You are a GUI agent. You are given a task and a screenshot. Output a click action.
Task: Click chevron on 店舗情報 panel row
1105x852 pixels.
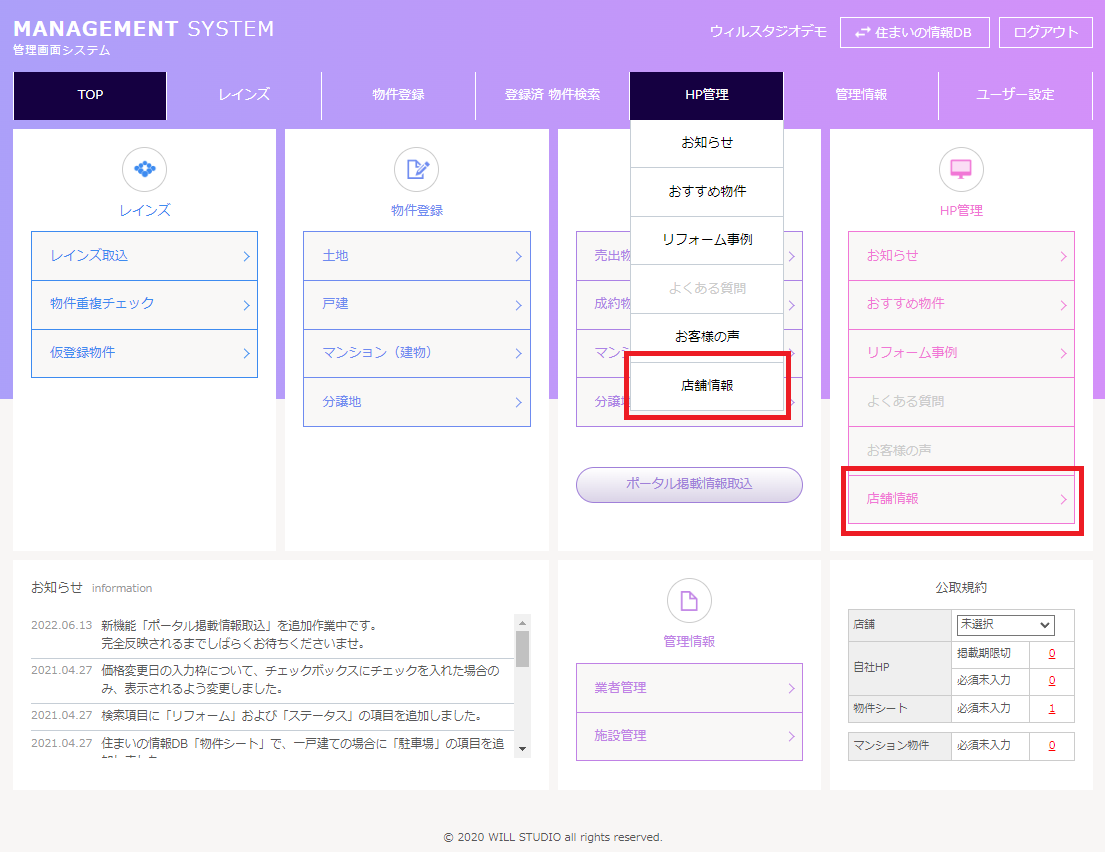click(x=1063, y=499)
